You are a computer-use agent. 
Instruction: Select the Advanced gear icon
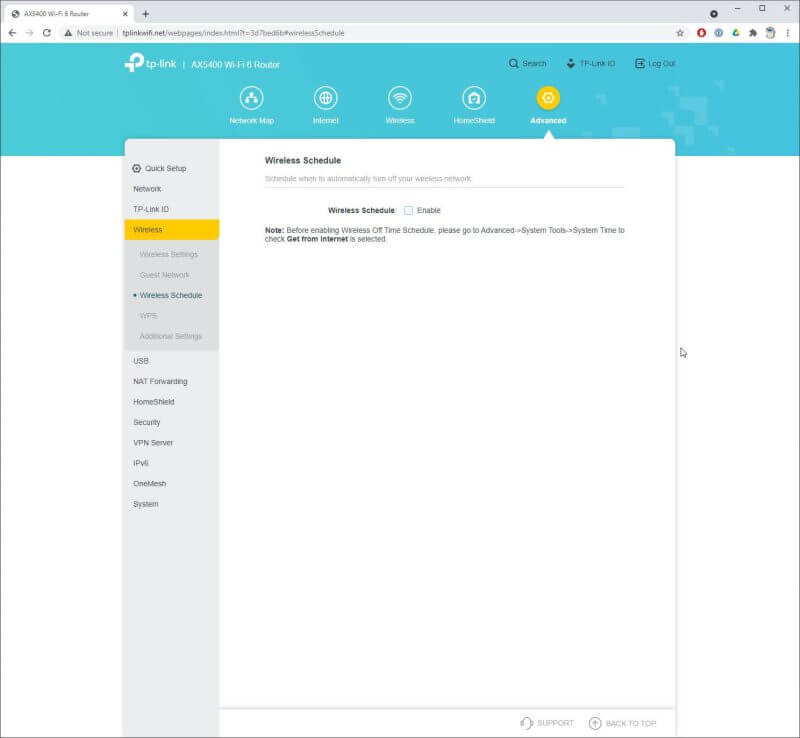coord(548,97)
